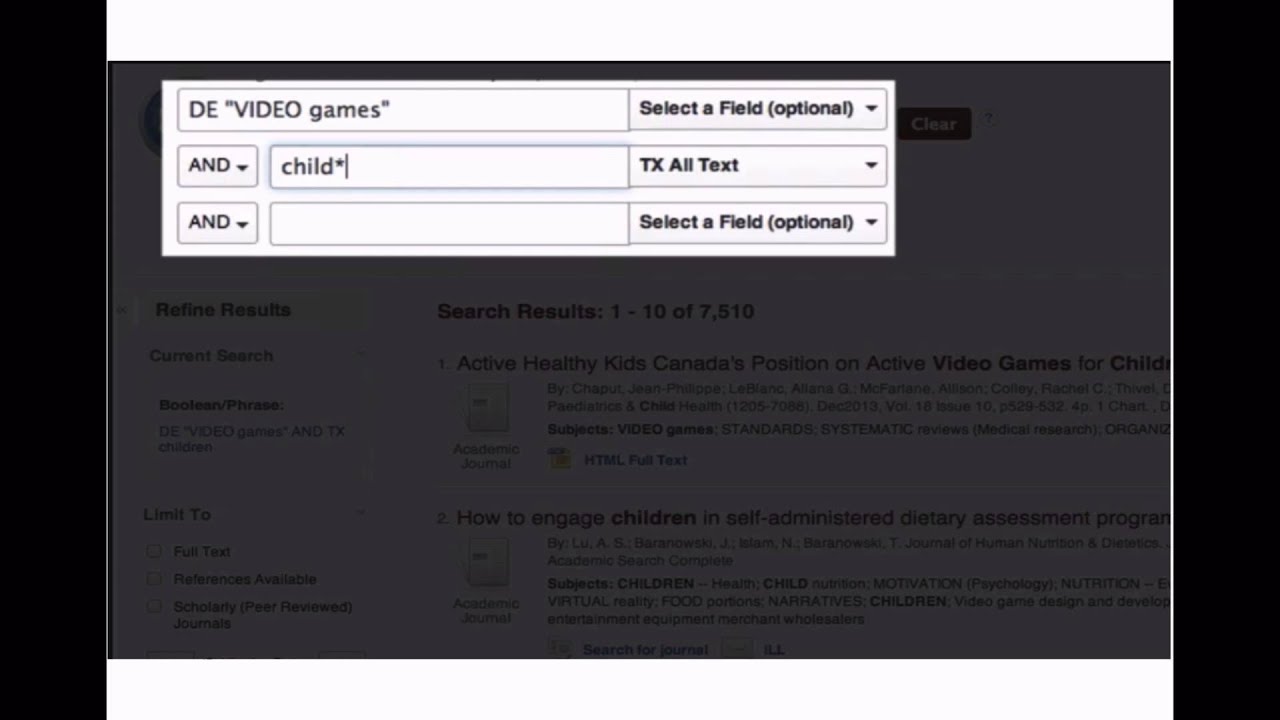Collapse the Refine Results sidebar arrows

coord(122,310)
